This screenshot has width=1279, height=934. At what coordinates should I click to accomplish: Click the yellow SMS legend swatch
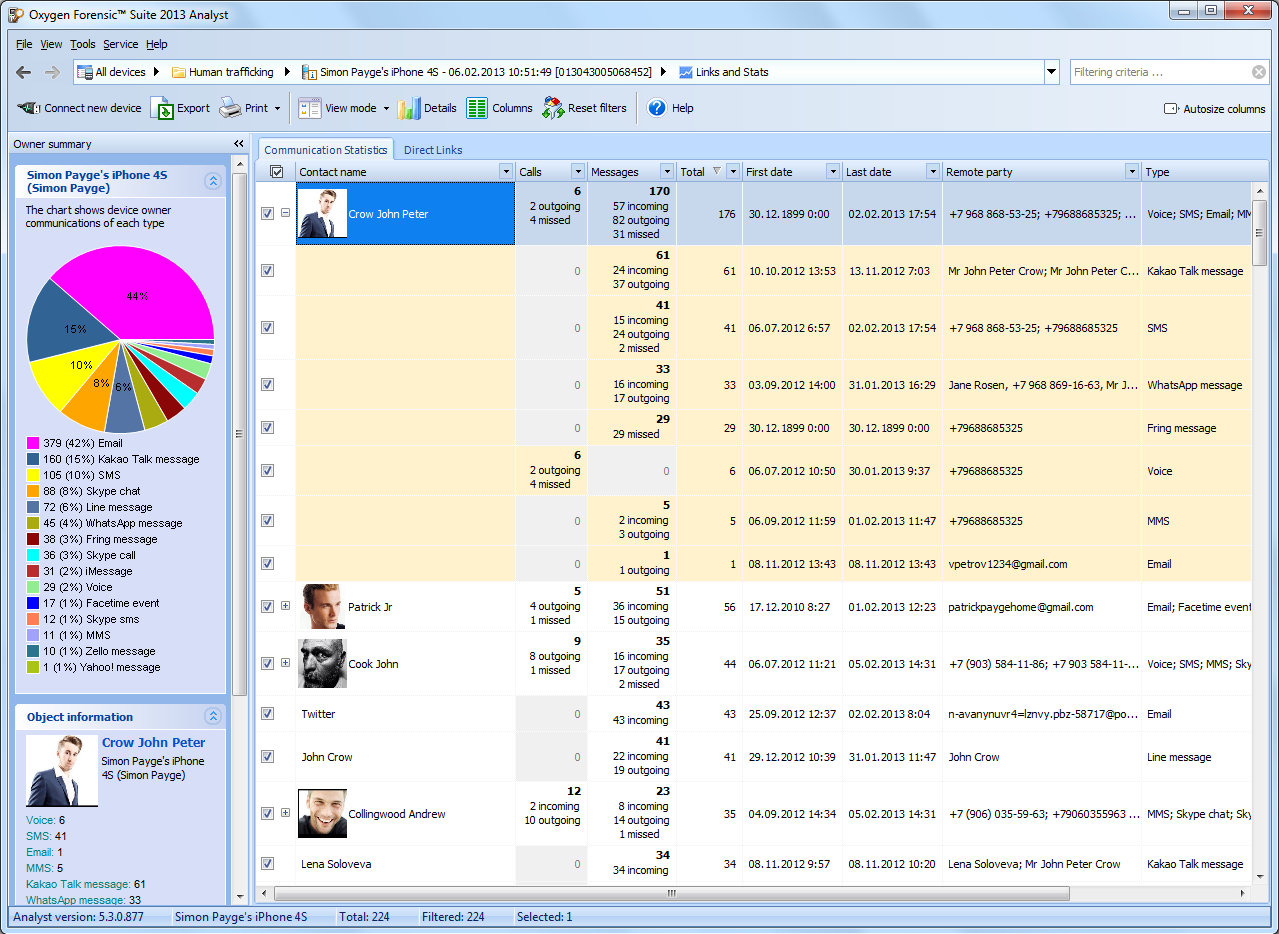[x=33, y=475]
